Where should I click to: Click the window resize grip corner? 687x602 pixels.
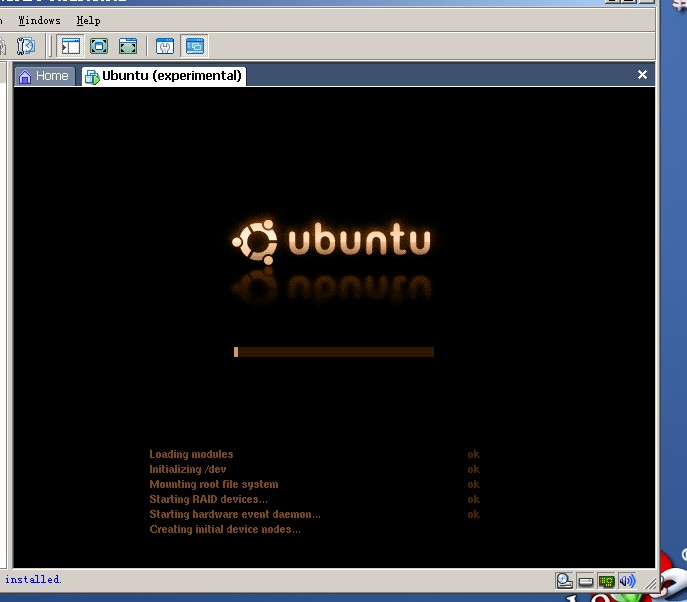point(651,583)
